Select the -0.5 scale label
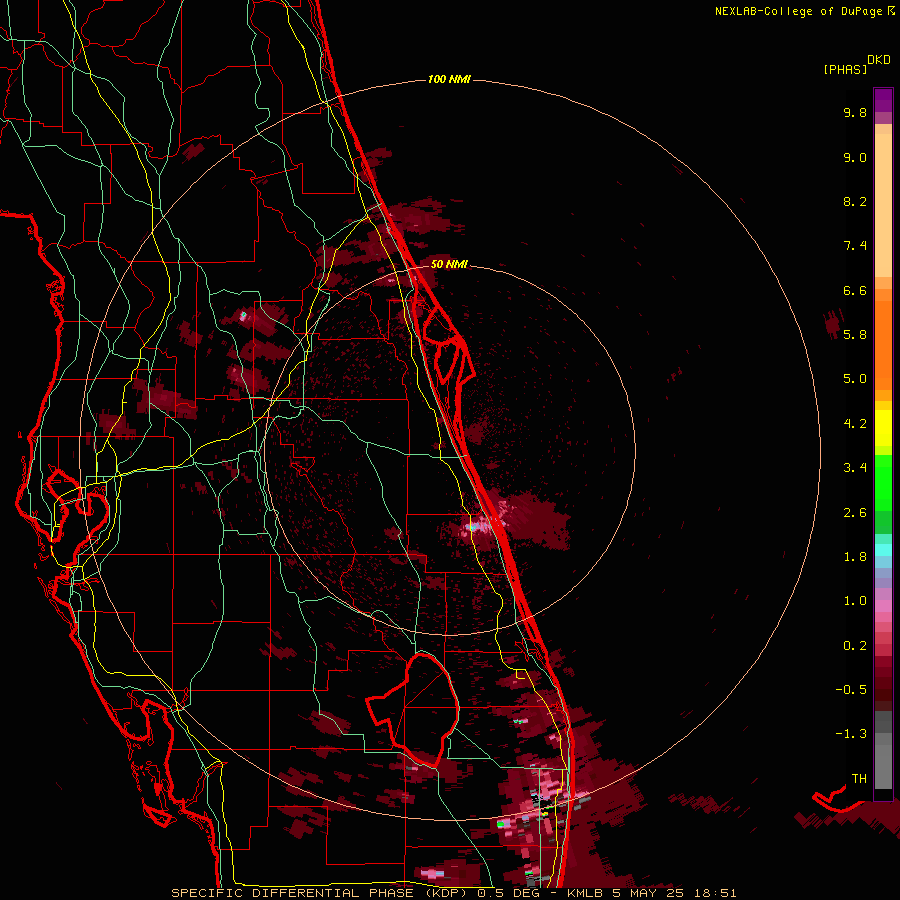The width and height of the screenshot is (900, 900). (851, 689)
